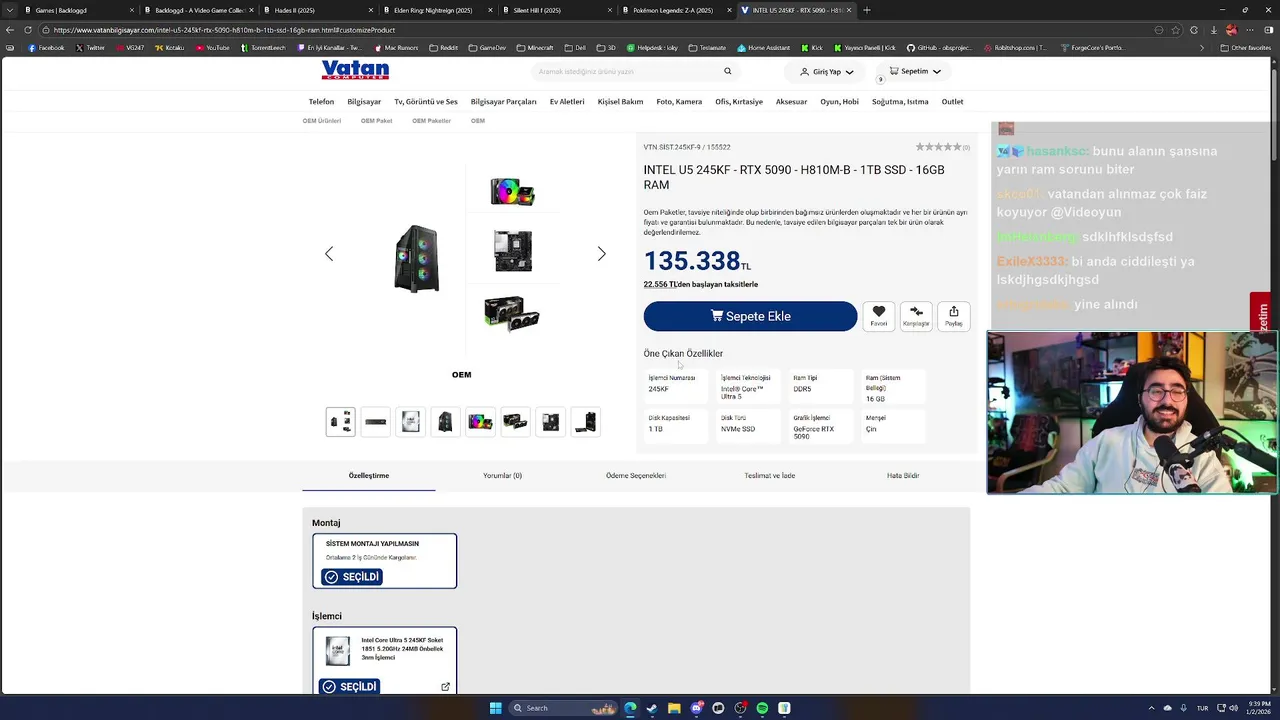
Task: Open Spotify from the taskbar
Action: (x=762, y=708)
